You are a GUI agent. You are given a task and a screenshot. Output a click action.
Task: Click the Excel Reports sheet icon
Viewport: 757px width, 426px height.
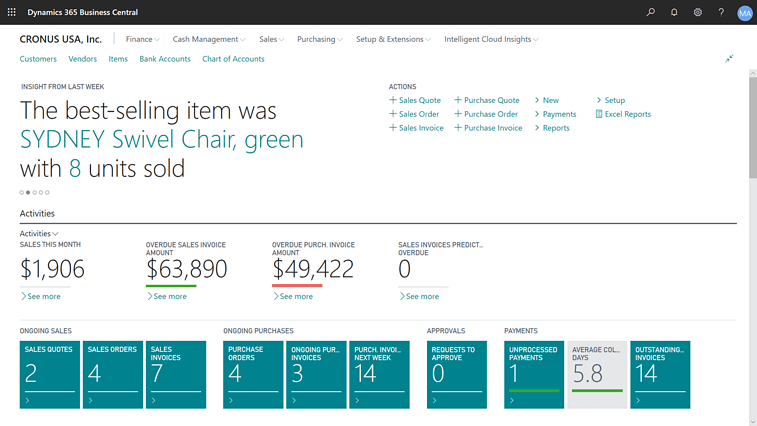(599, 114)
